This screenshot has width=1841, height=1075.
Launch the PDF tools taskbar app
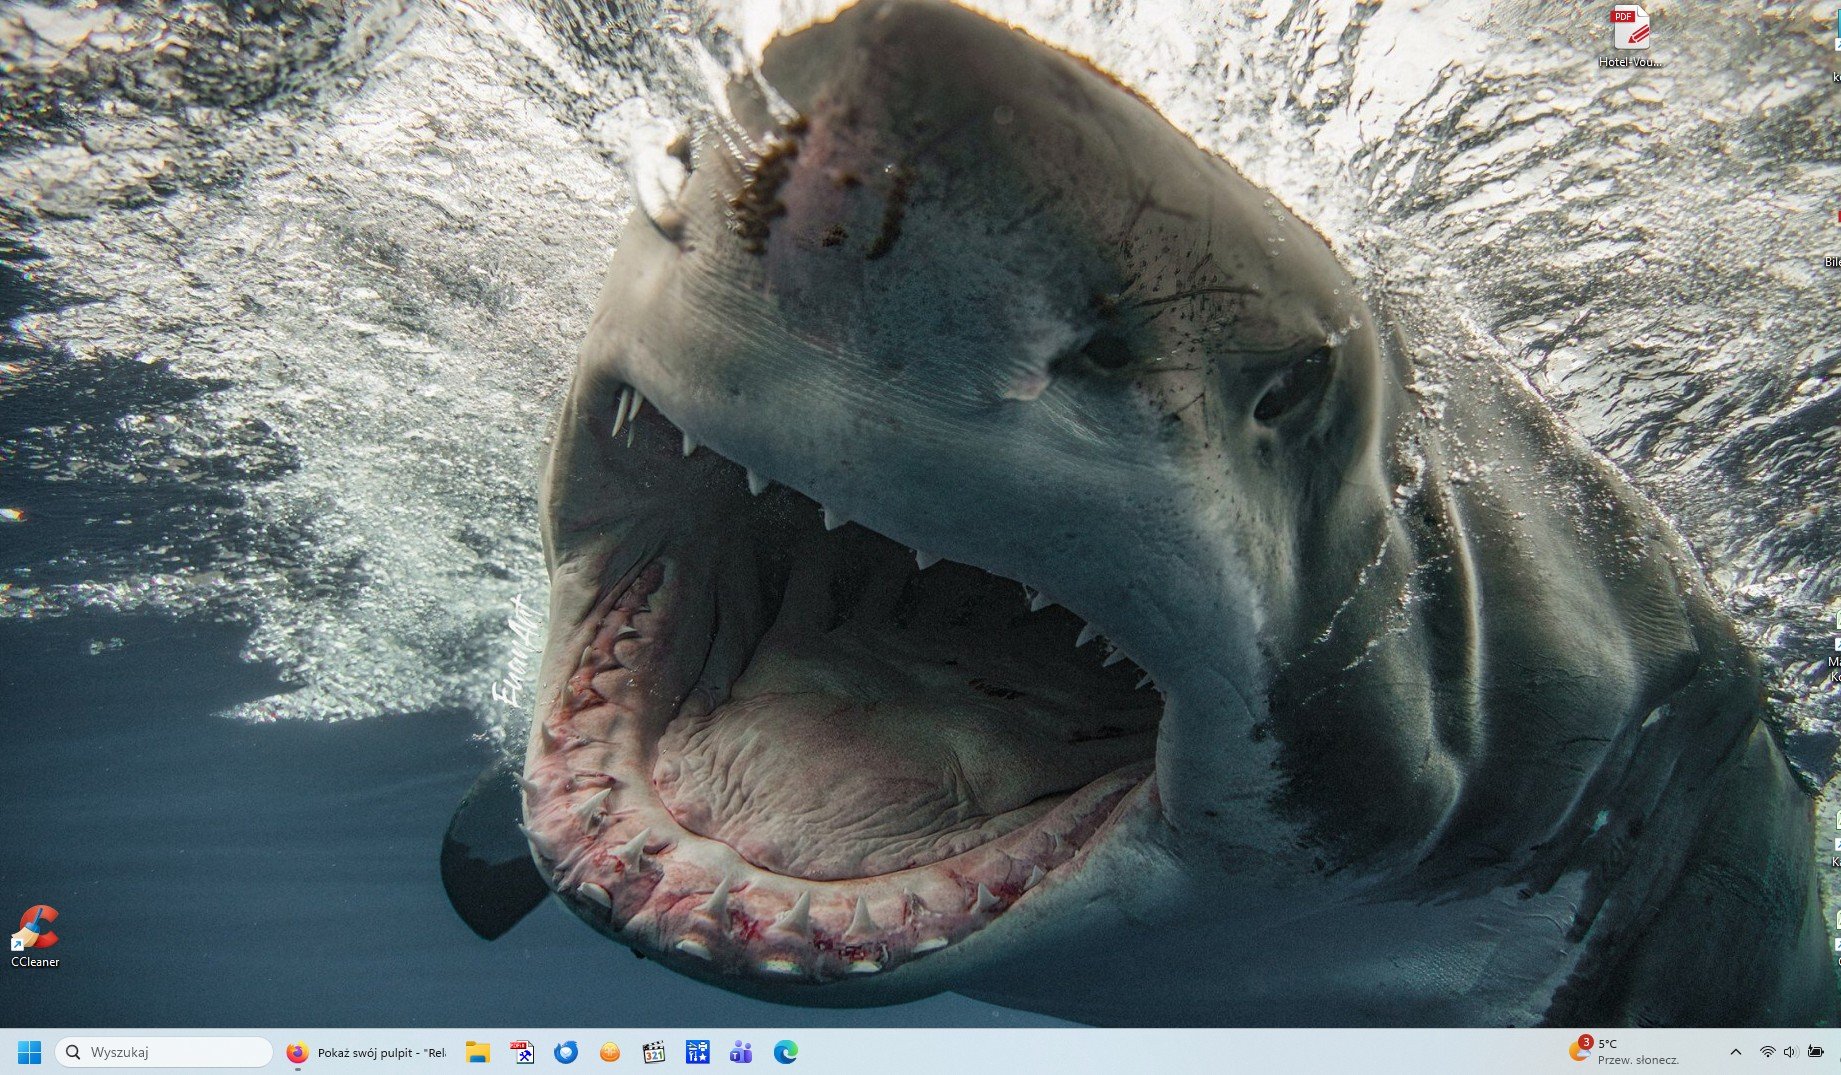tap(522, 1052)
